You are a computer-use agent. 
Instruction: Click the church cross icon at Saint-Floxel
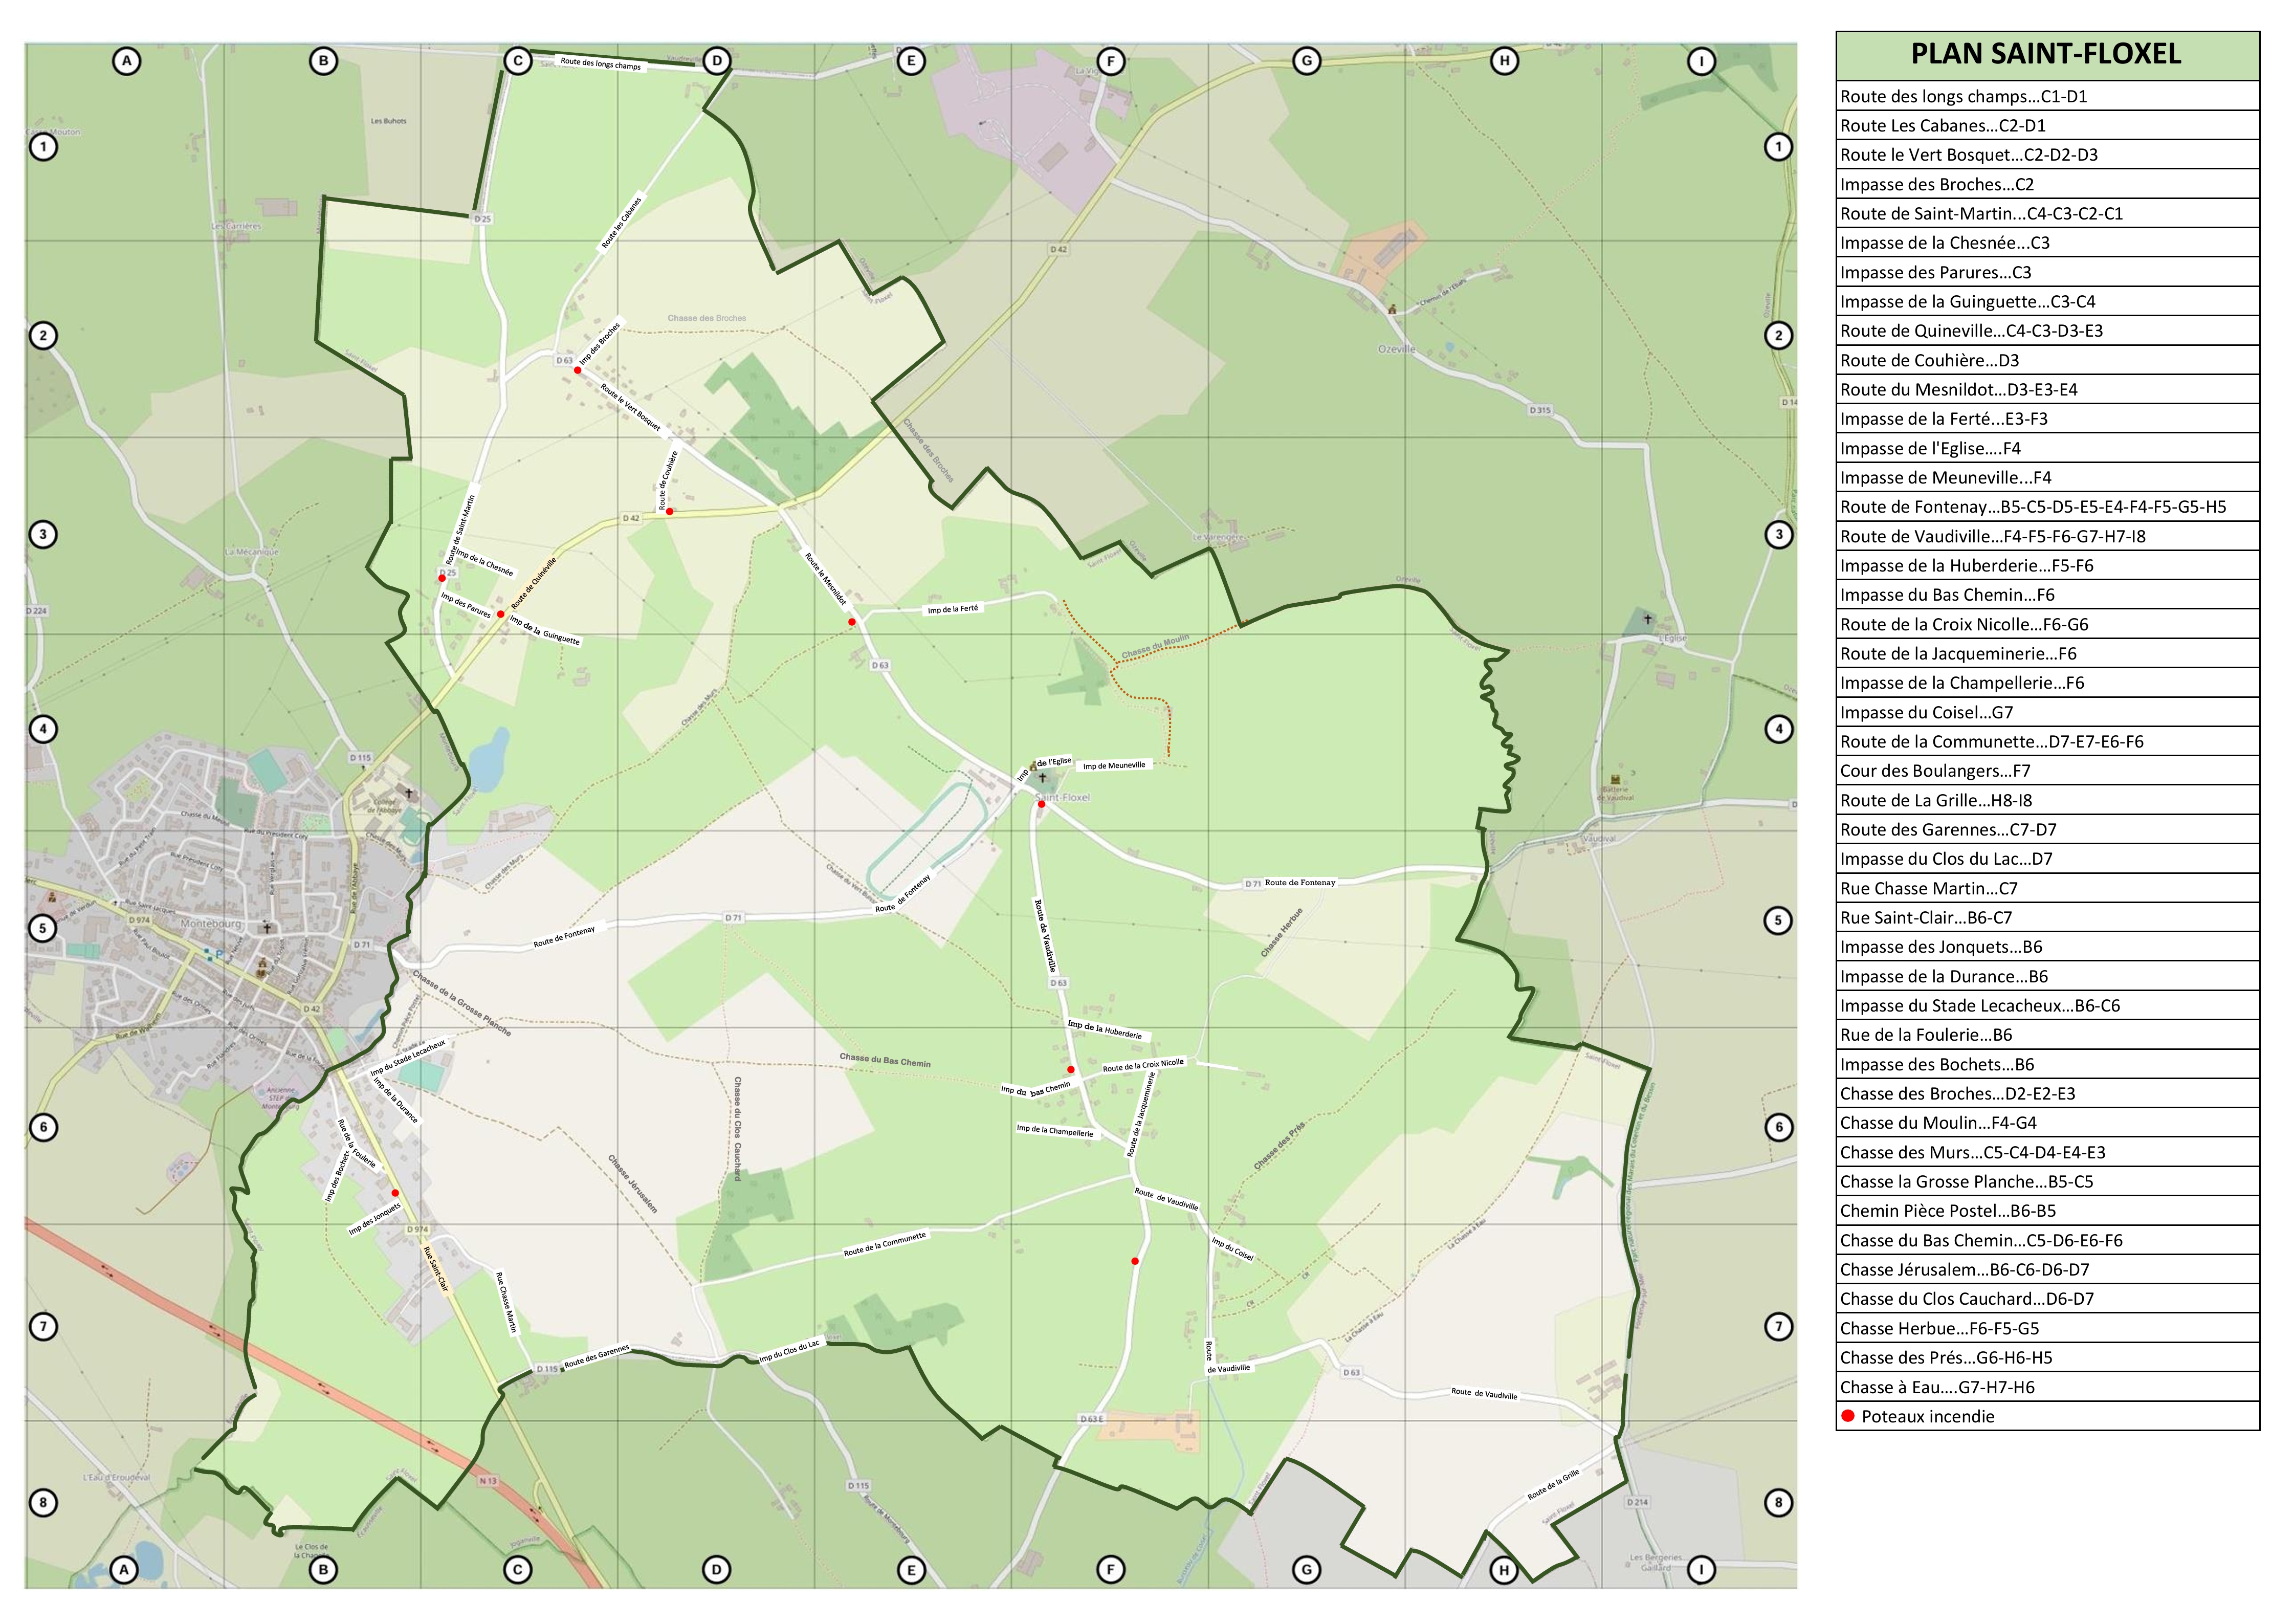point(1042,777)
